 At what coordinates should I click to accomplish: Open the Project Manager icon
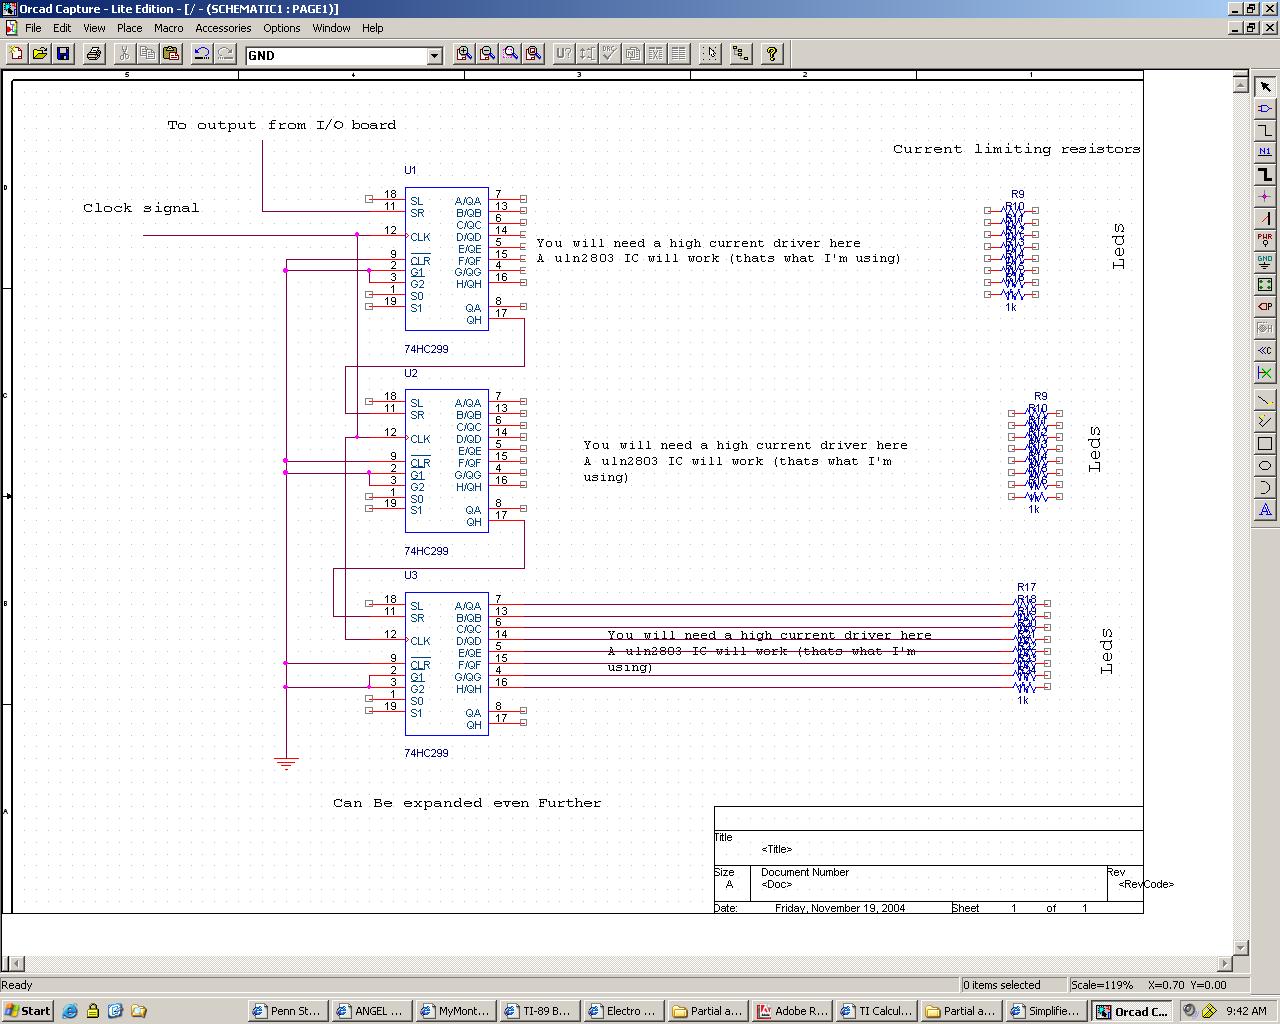(741, 54)
